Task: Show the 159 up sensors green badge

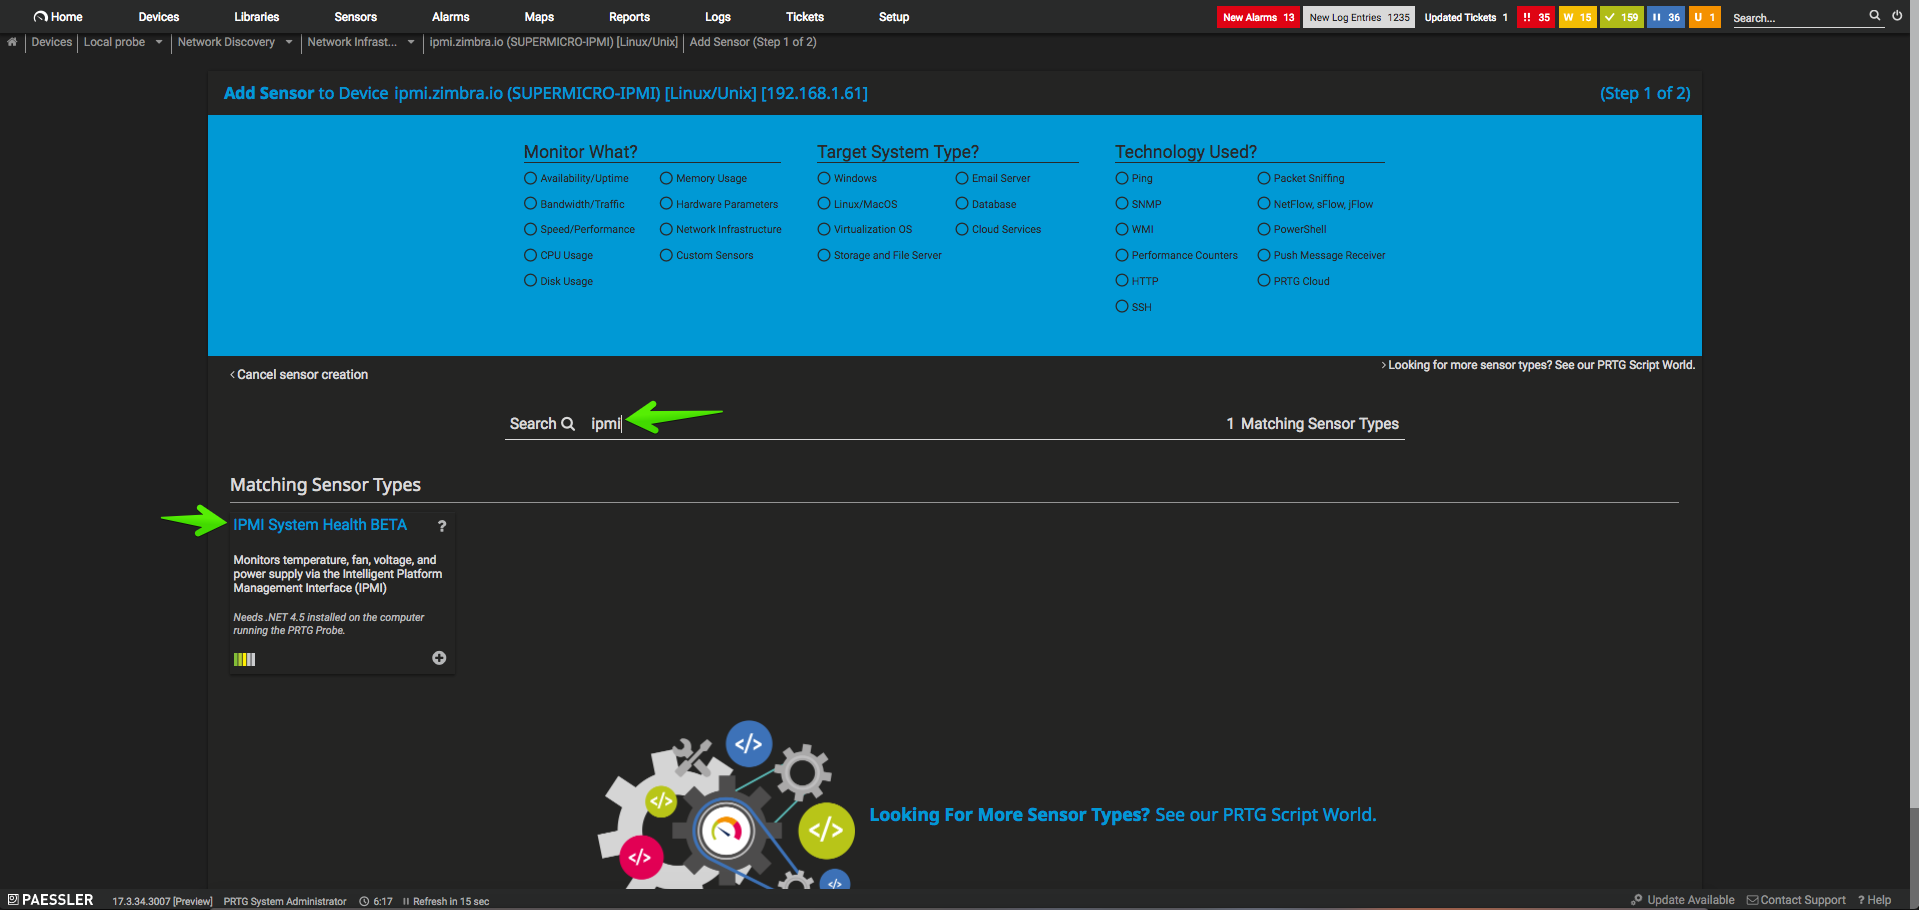Action: pos(1622,17)
